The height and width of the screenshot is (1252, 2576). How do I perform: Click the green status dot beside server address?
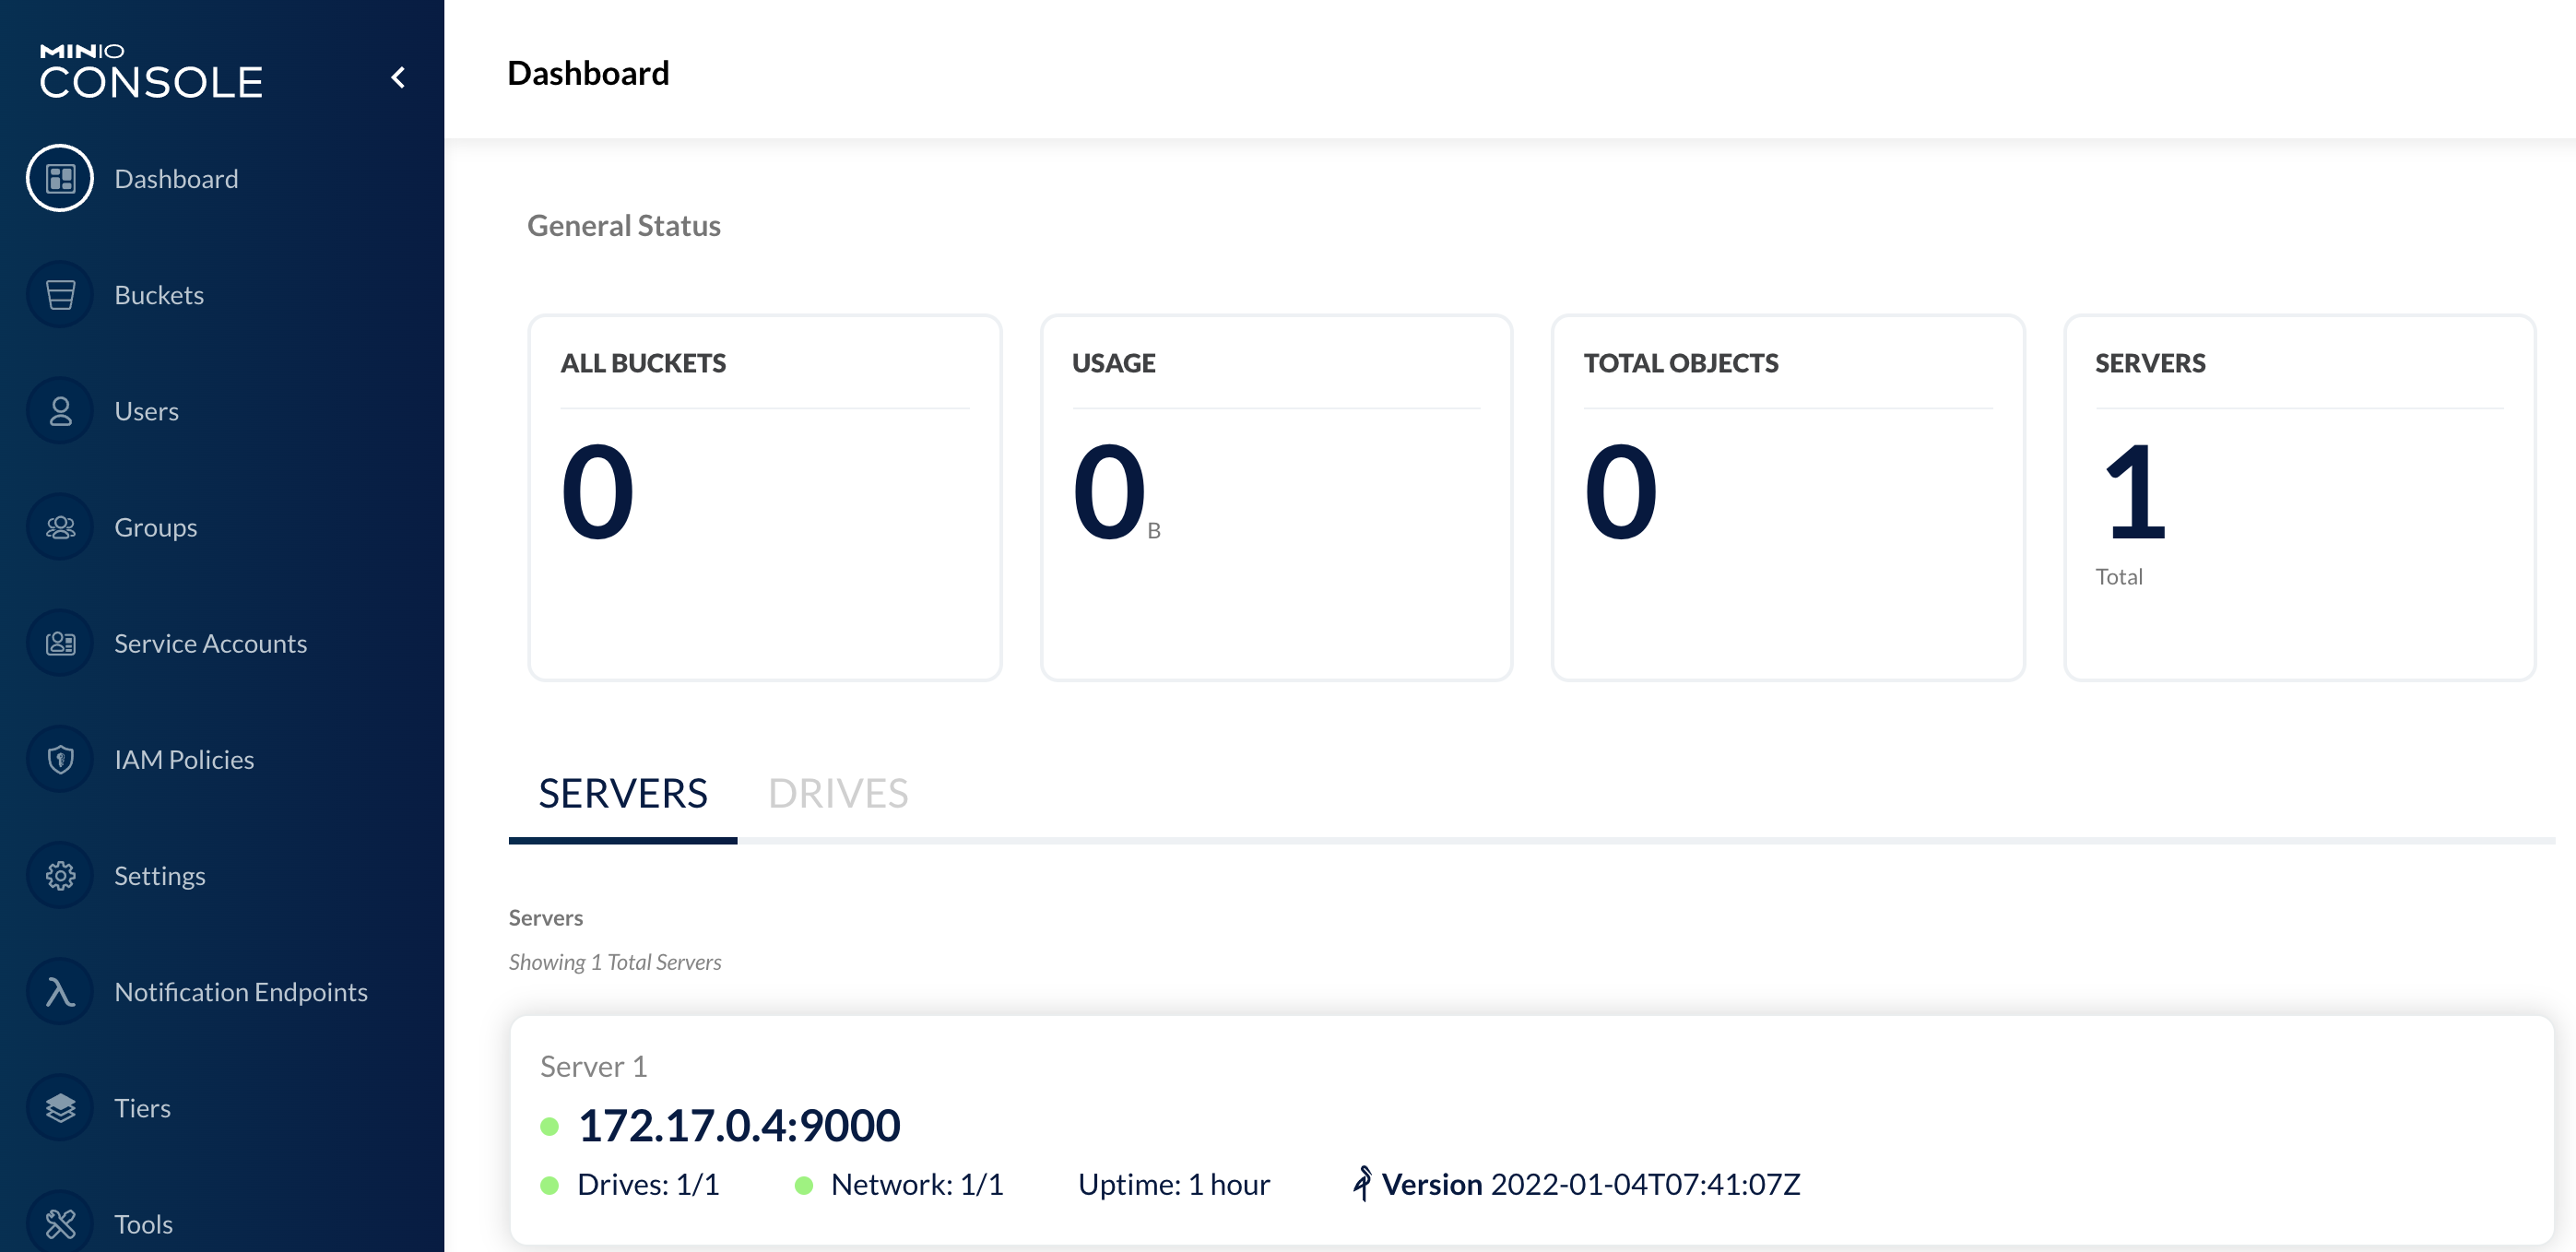coord(549,1127)
